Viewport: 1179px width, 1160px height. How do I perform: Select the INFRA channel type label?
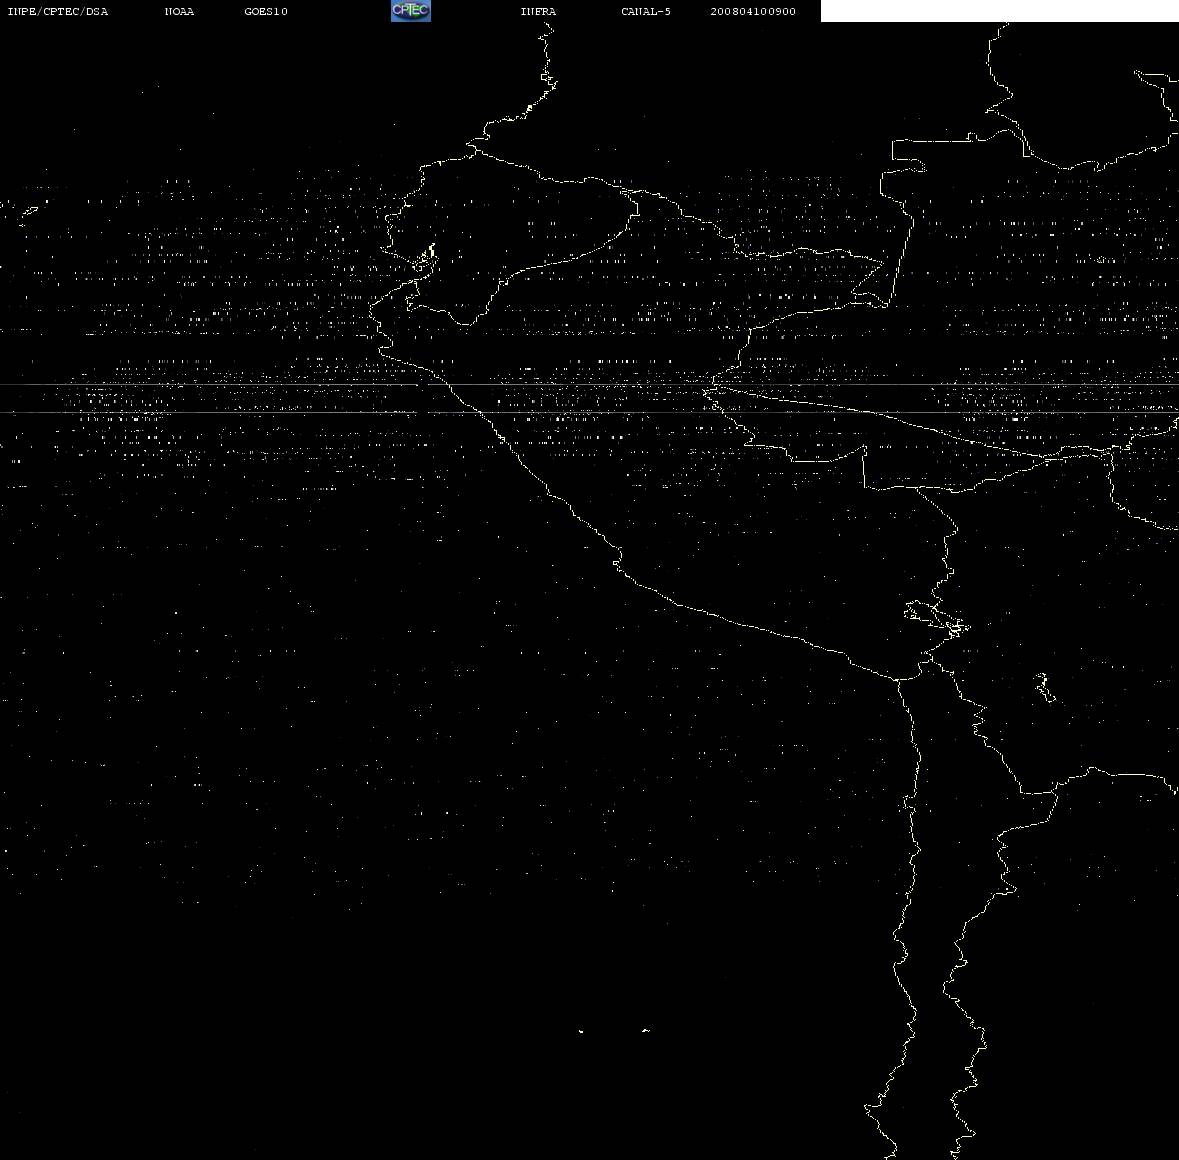tap(538, 11)
